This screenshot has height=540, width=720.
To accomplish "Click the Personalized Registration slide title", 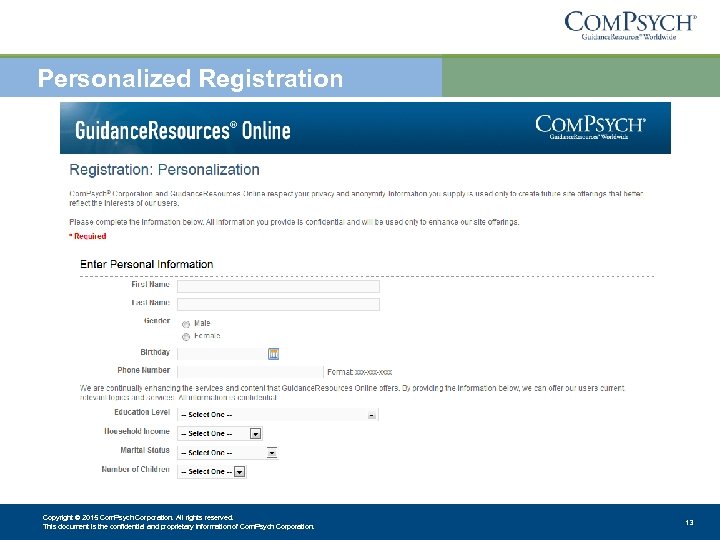I will (x=190, y=78).
